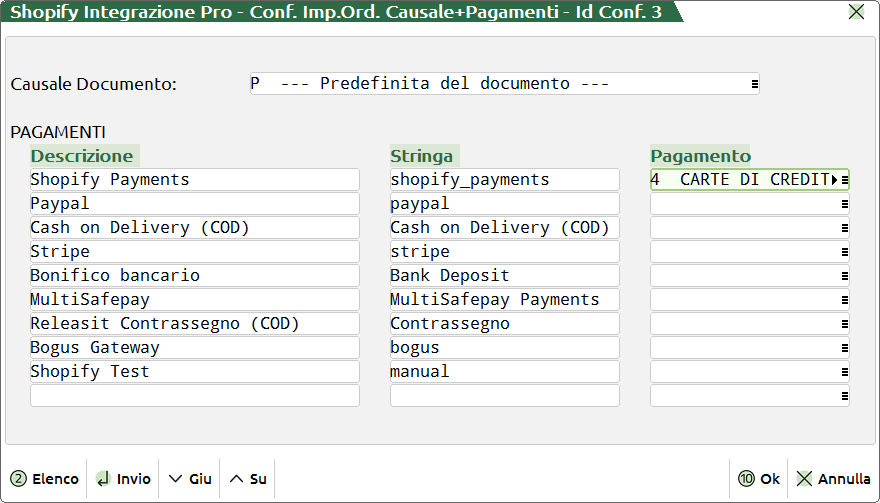This screenshot has height=503, width=880.
Task: Click Annulla to cancel
Action: pos(833,479)
